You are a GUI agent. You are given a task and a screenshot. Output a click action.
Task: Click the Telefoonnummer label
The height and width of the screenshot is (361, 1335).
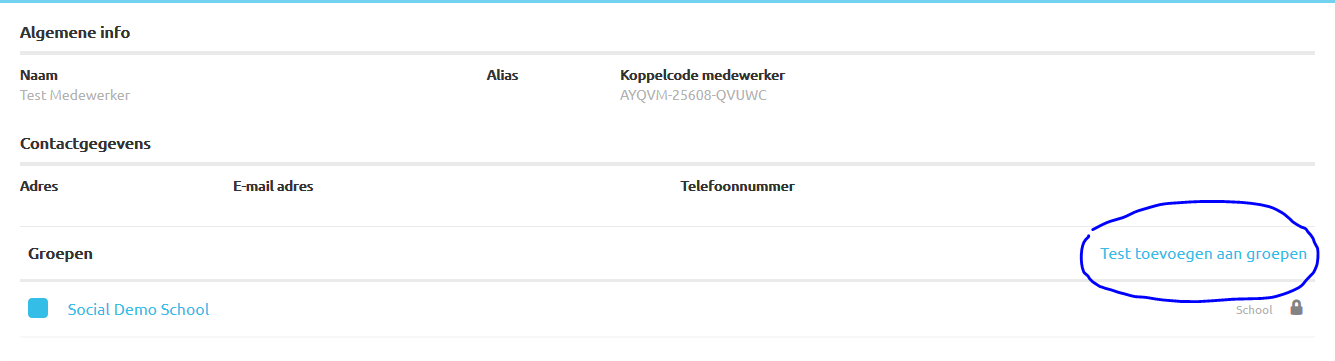pyautogui.click(x=738, y=186)
